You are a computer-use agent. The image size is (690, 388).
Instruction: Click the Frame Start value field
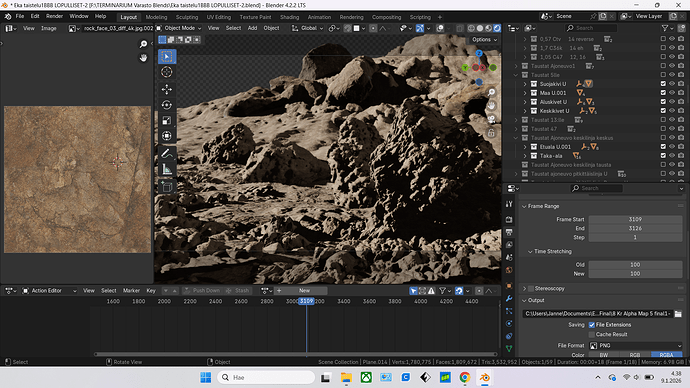tap(635, 219)
